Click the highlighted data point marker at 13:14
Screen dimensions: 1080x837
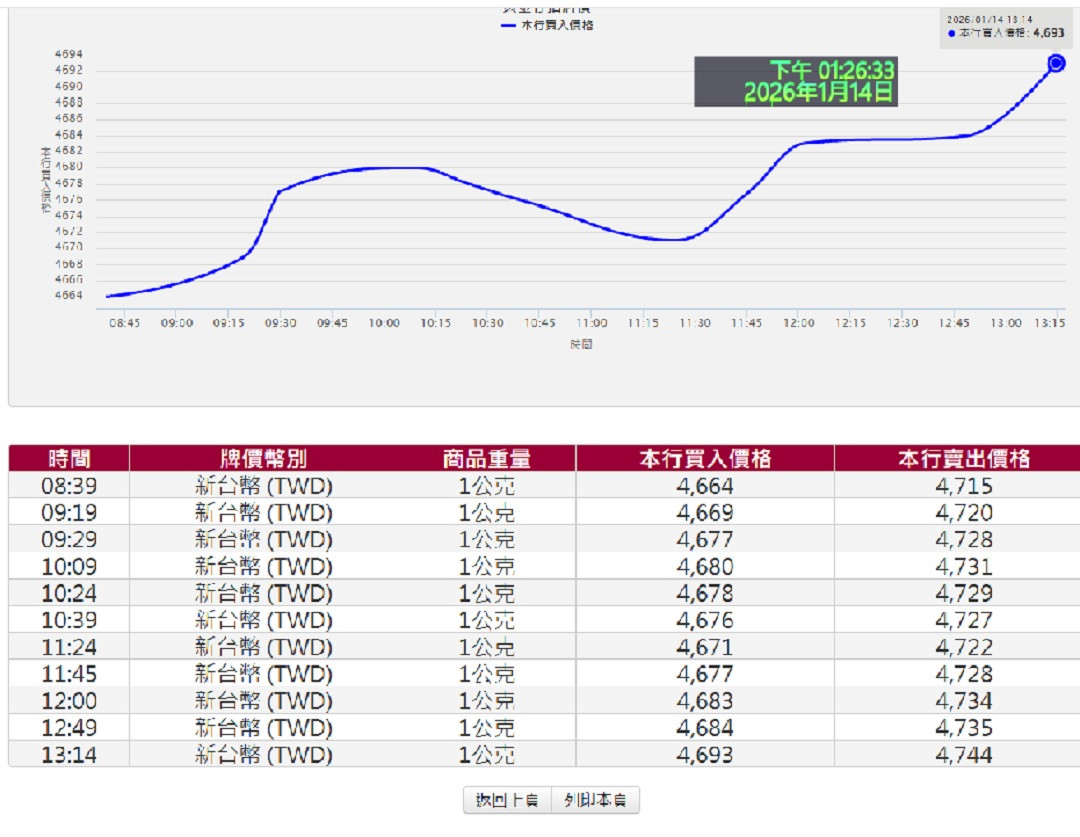coord(1056,64)
